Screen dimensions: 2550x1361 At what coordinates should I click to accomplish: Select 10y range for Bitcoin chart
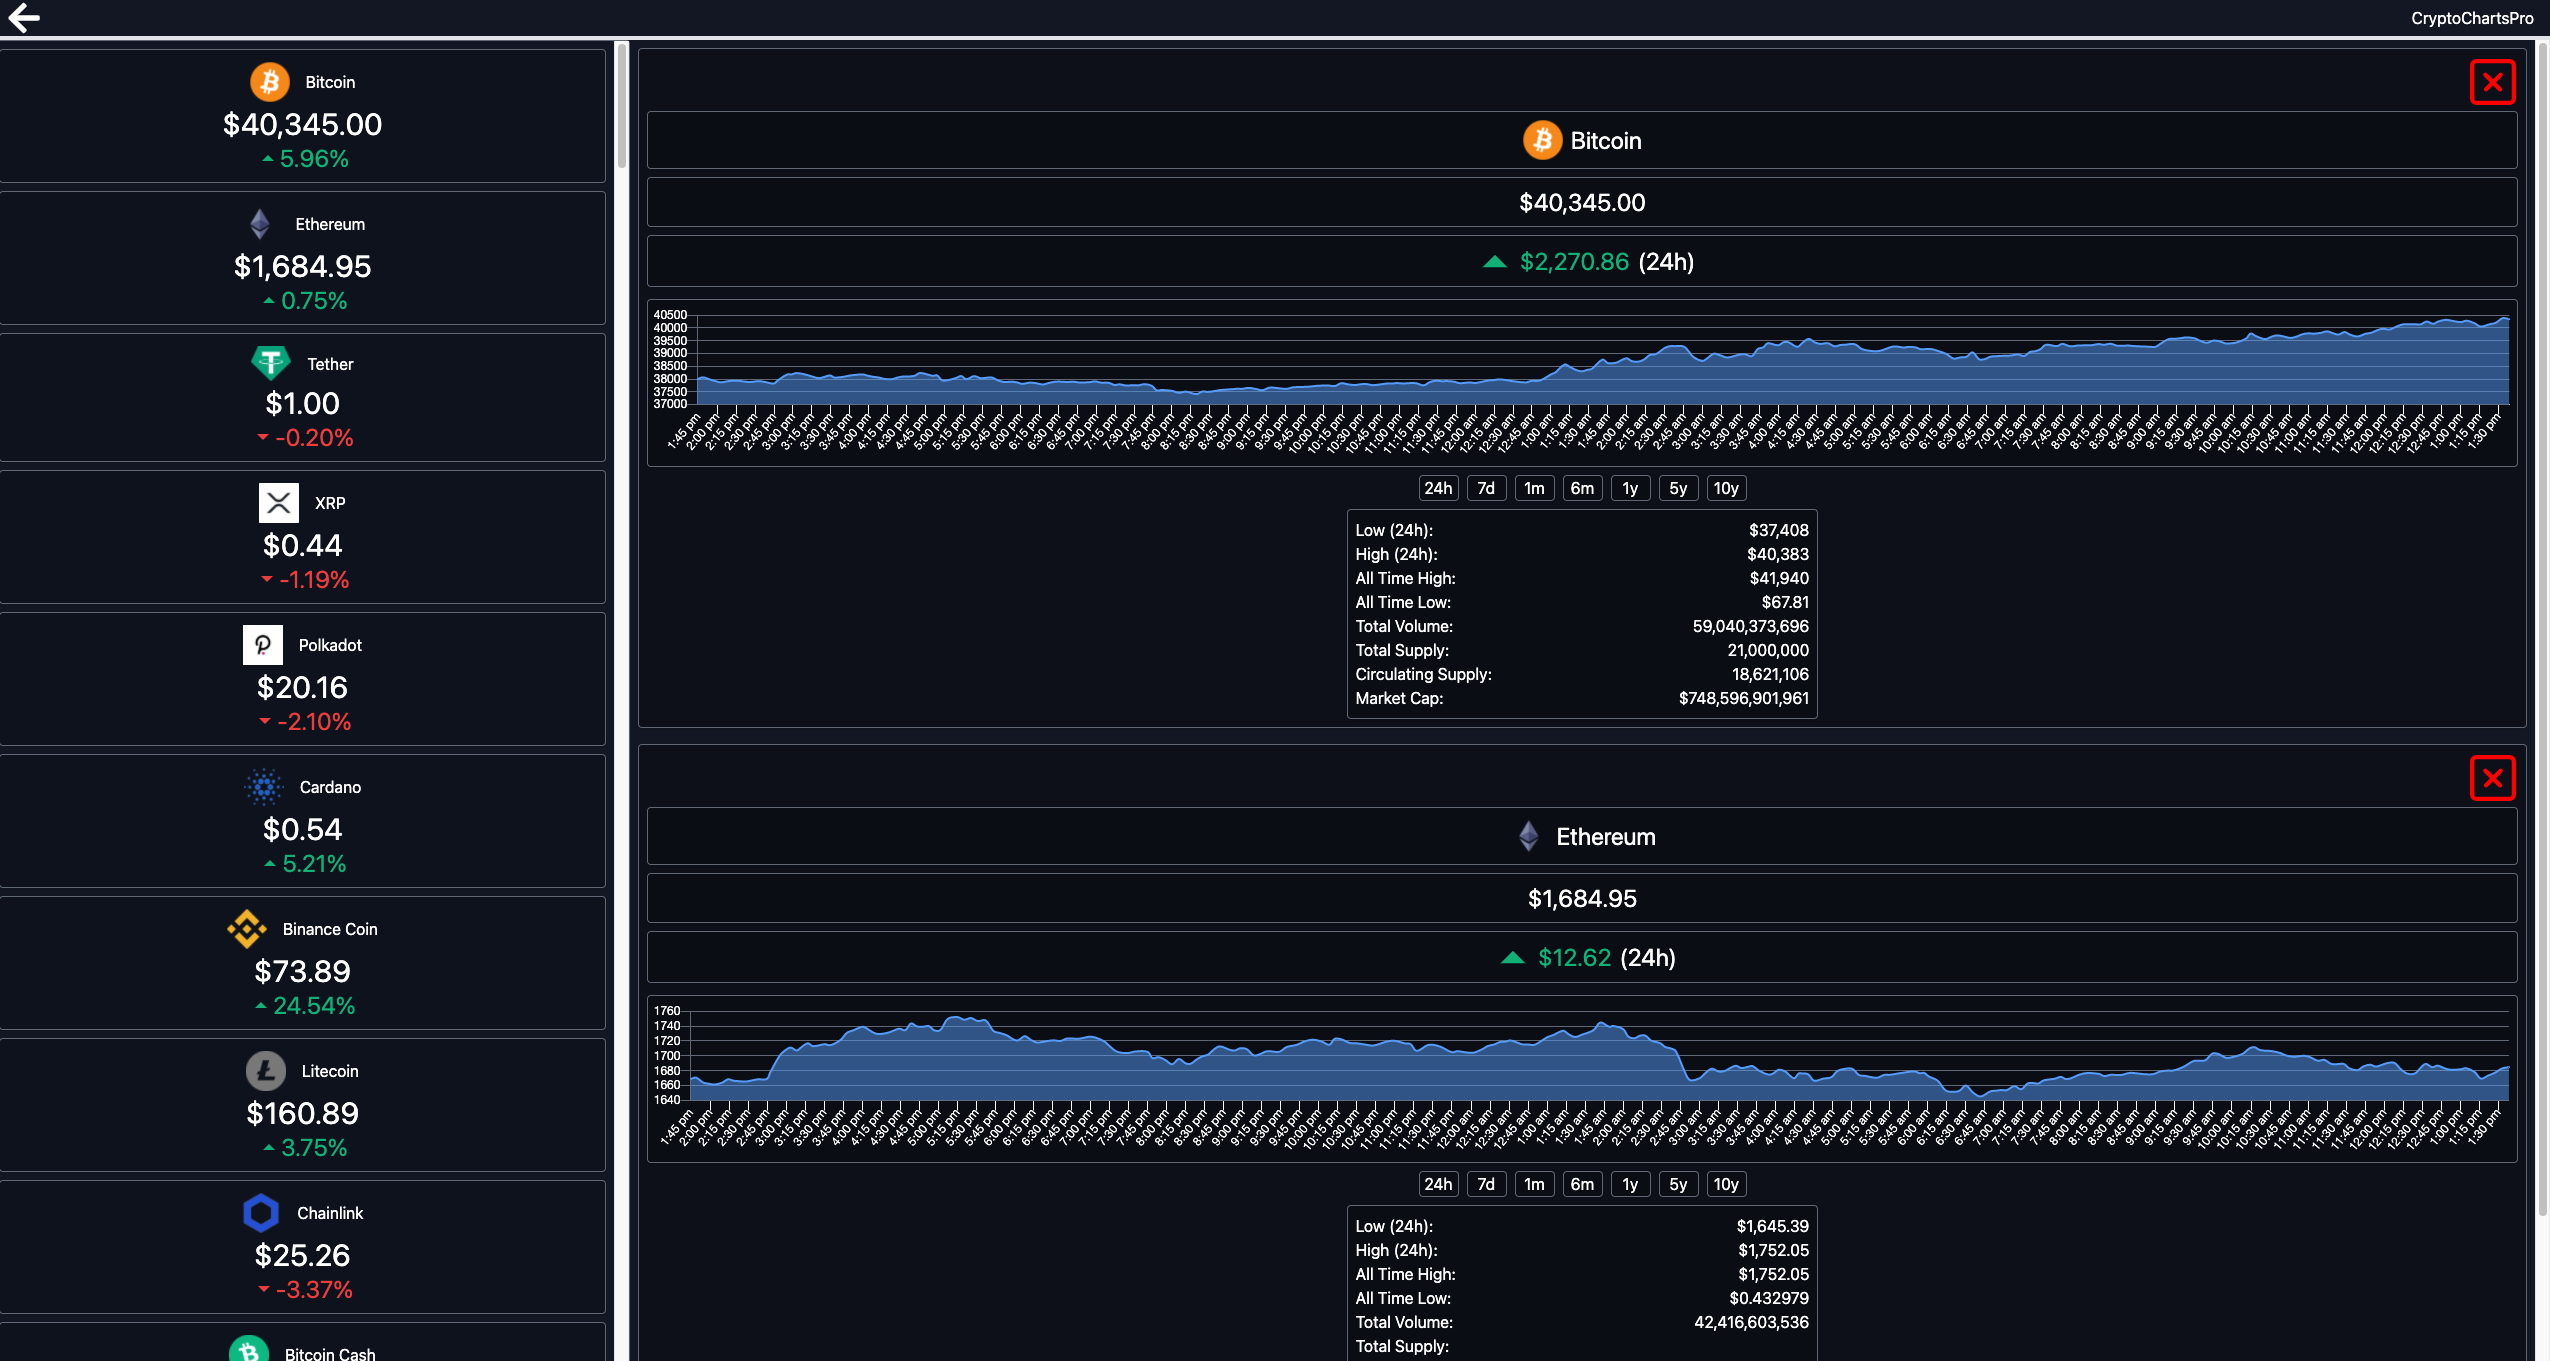[x=1726, y=488]
